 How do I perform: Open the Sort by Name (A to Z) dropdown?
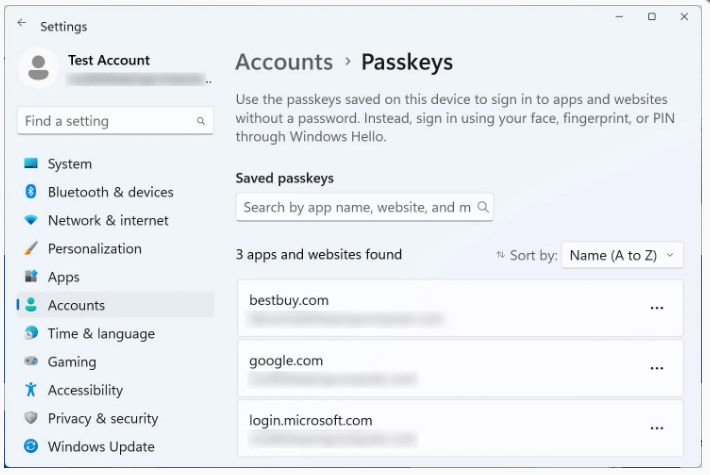click(622, 255)
